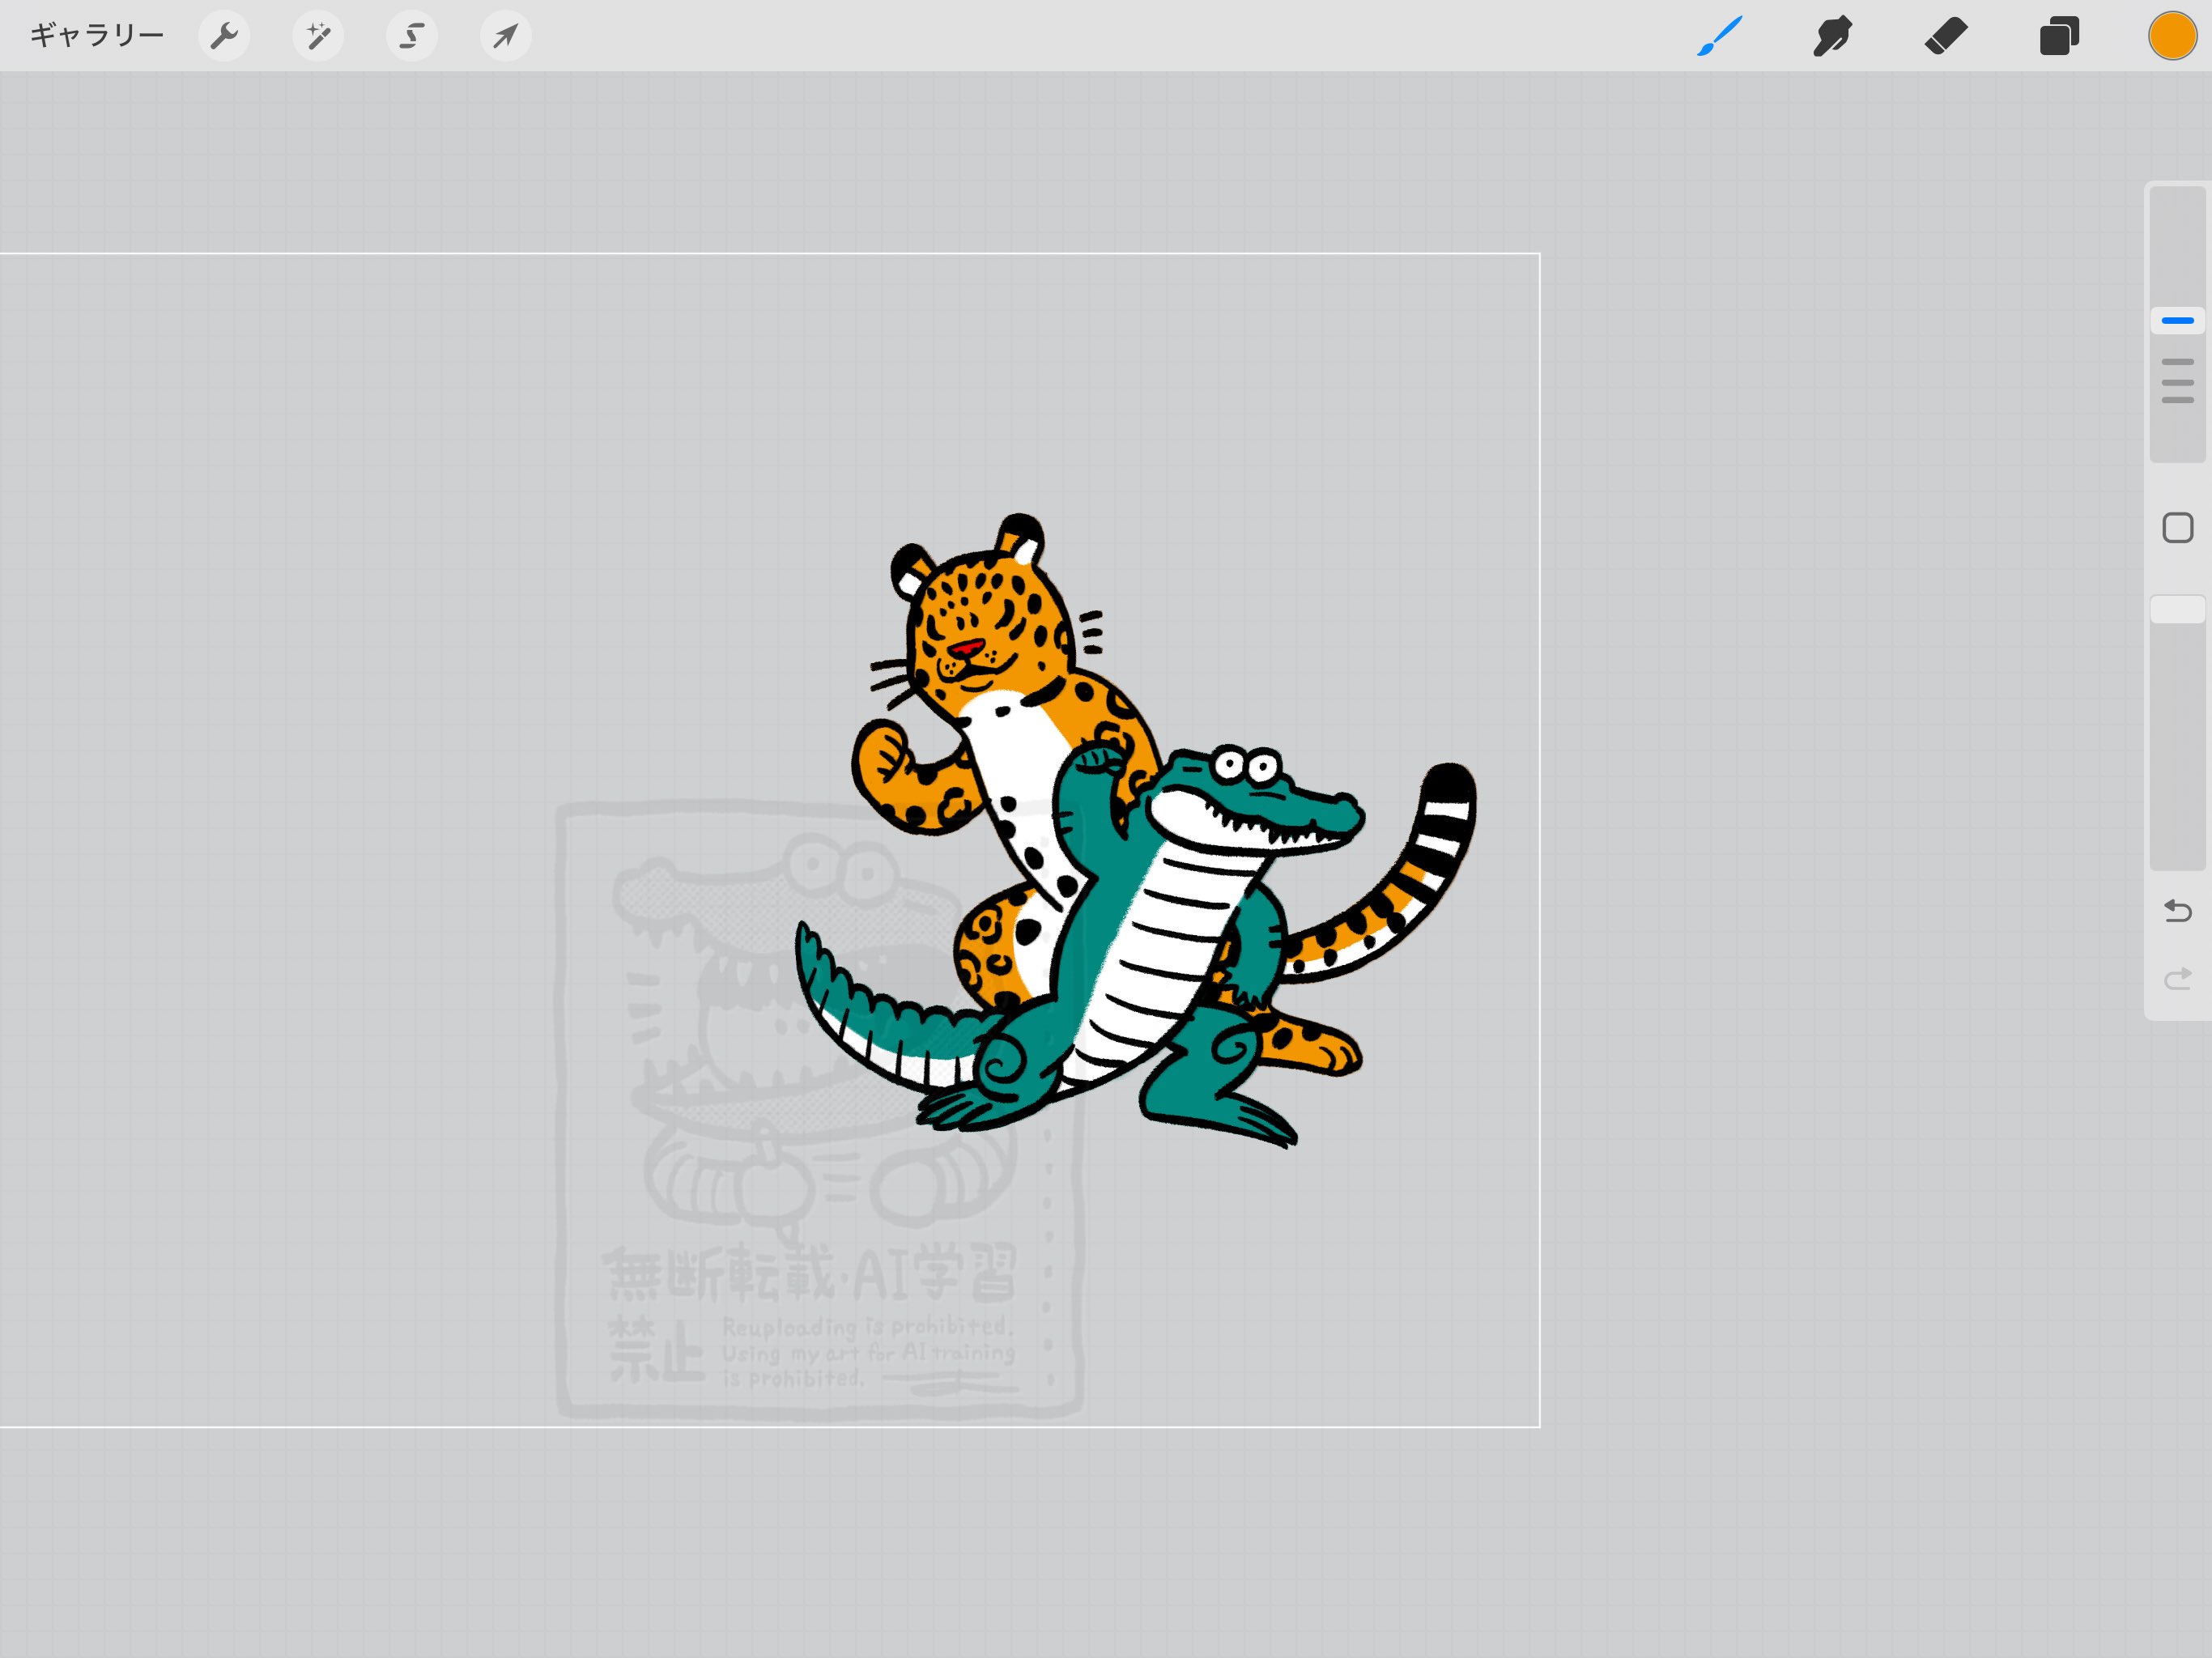Click the blue brush size slider handle
Viewport: 2212px width, 1658px height.
pos(2177,321)
